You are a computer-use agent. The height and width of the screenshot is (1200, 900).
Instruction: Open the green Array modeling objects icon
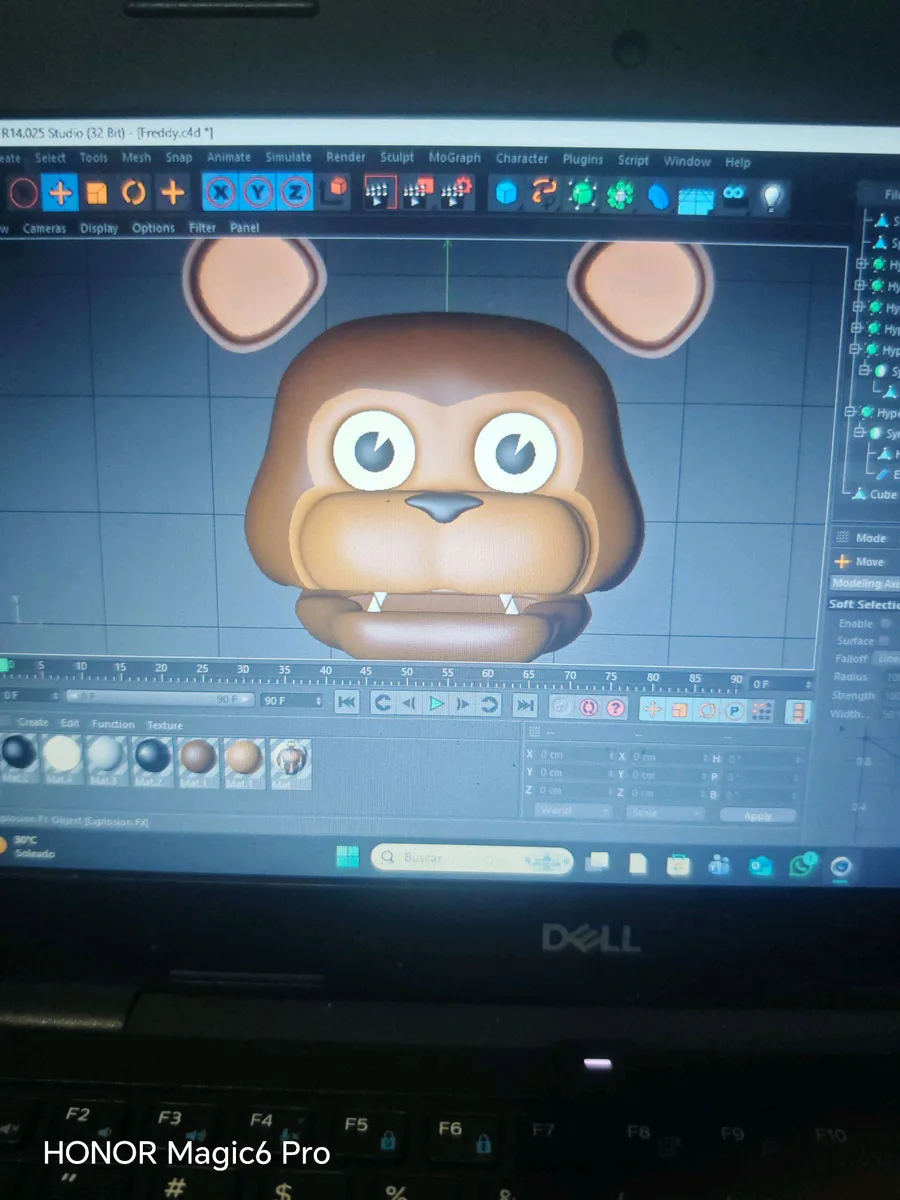[621, 195]
